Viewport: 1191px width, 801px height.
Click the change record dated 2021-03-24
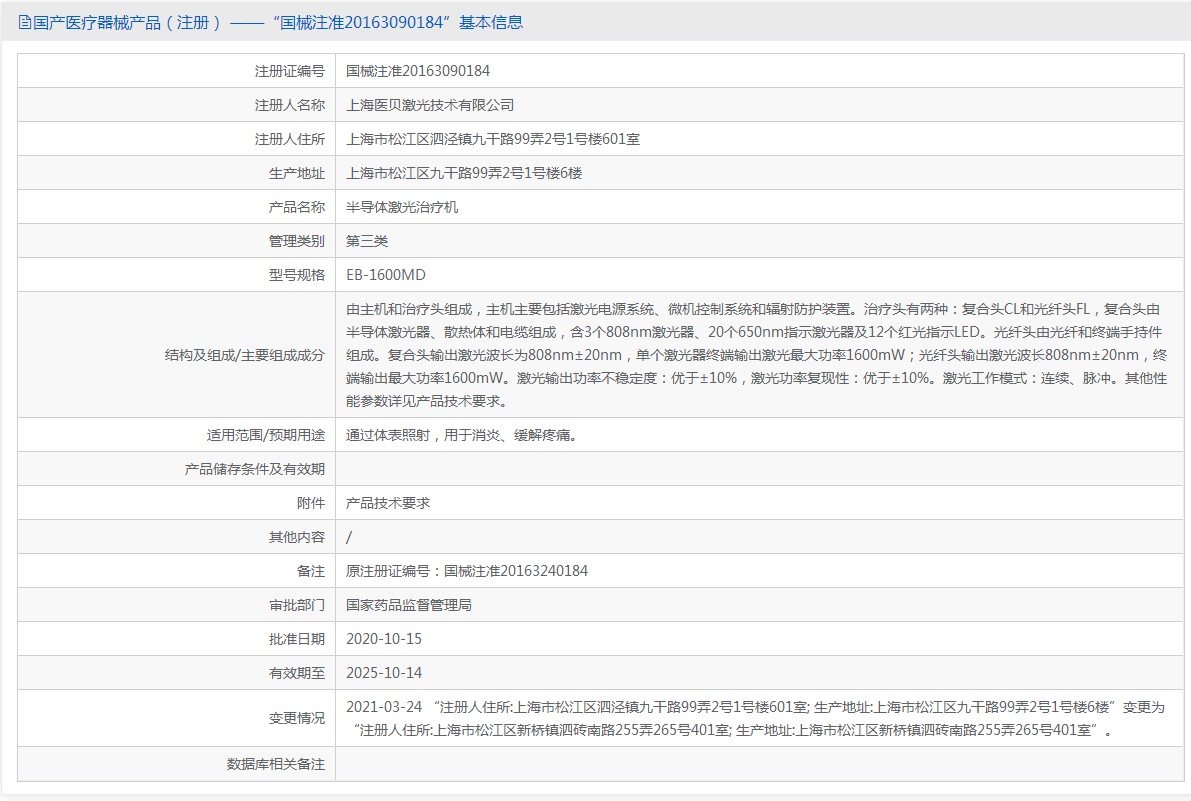(x=756, y=718)
